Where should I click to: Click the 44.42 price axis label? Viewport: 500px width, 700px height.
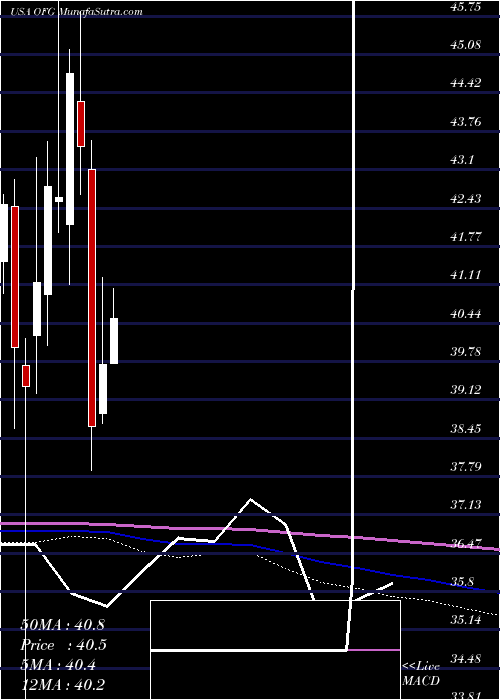pos(466,83)
